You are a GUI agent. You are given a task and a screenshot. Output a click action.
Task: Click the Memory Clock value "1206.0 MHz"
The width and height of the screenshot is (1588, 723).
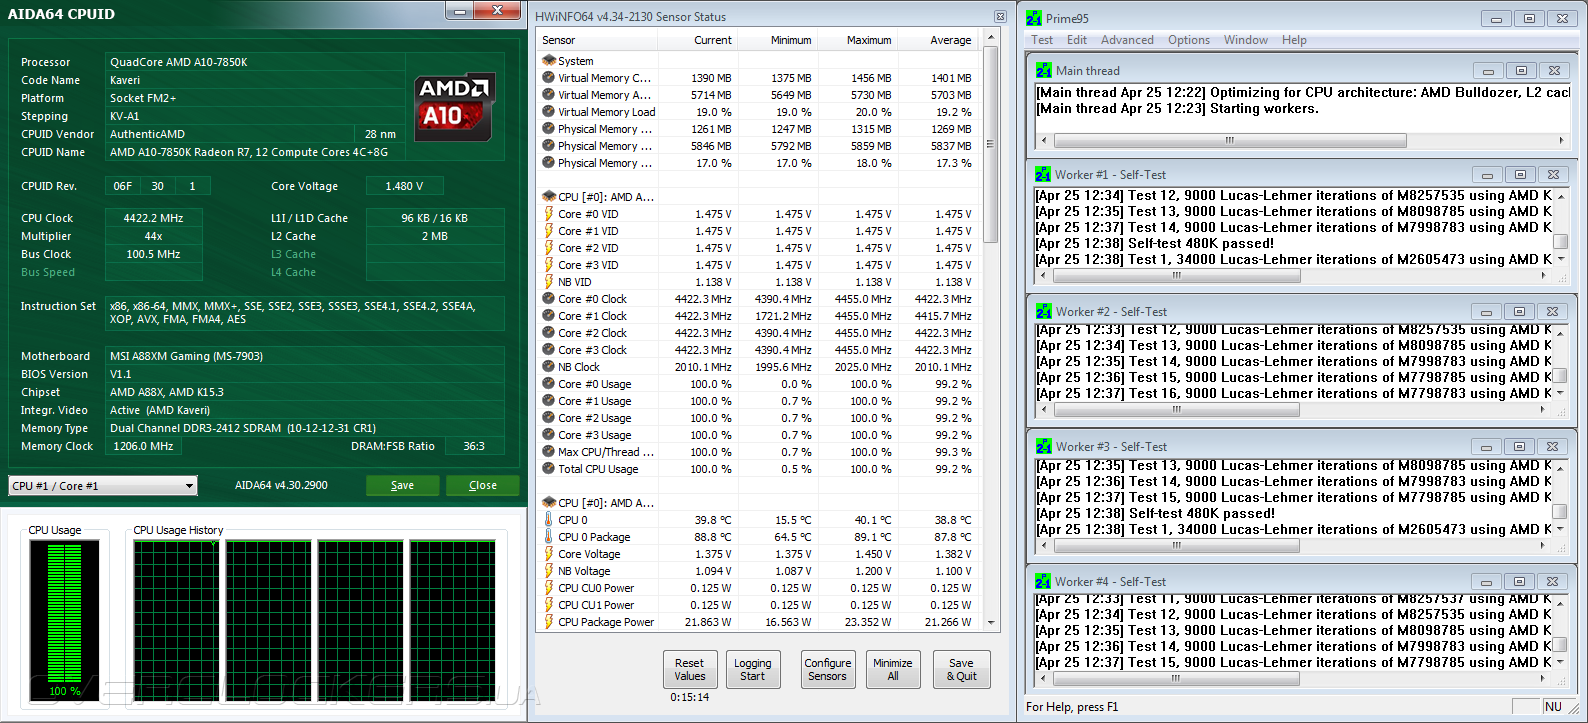tap(143, 446)
